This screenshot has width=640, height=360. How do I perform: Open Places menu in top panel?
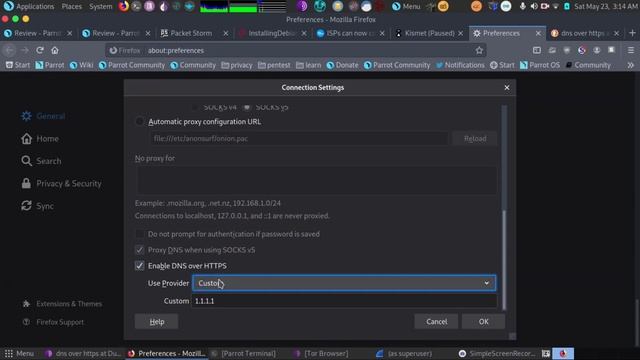coord(71,6)
